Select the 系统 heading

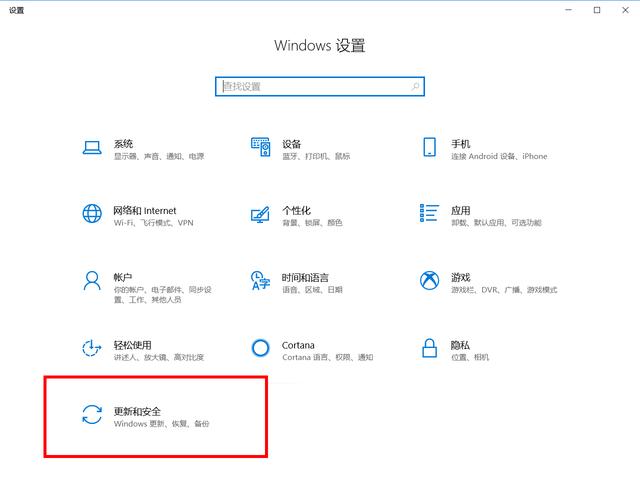point(123,144)
